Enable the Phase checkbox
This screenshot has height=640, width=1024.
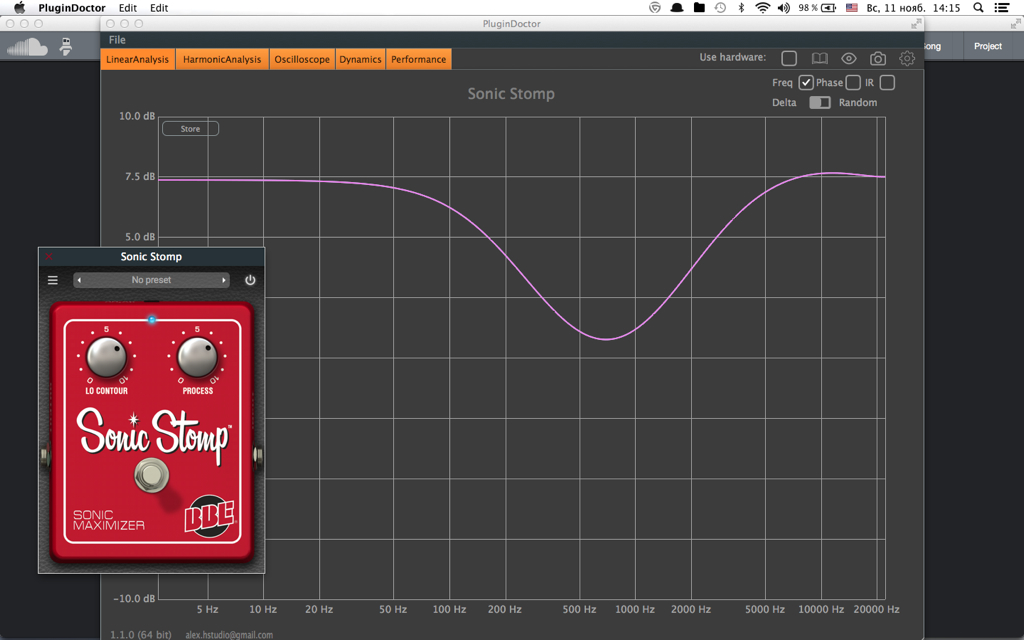(853, 83)
